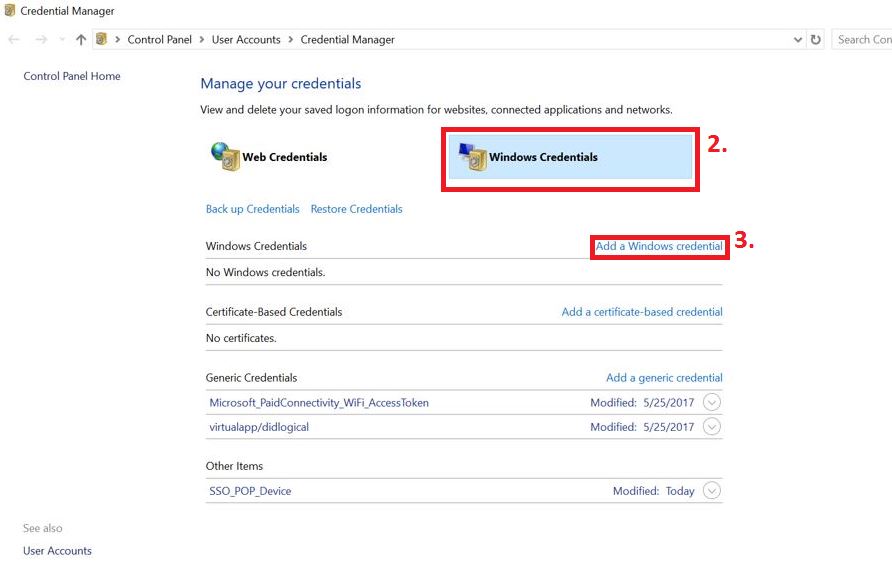Click 'Modified: Today' on SSO_POP_Device row
Viewport: 892px width, 574px height.
click(654, 491)
